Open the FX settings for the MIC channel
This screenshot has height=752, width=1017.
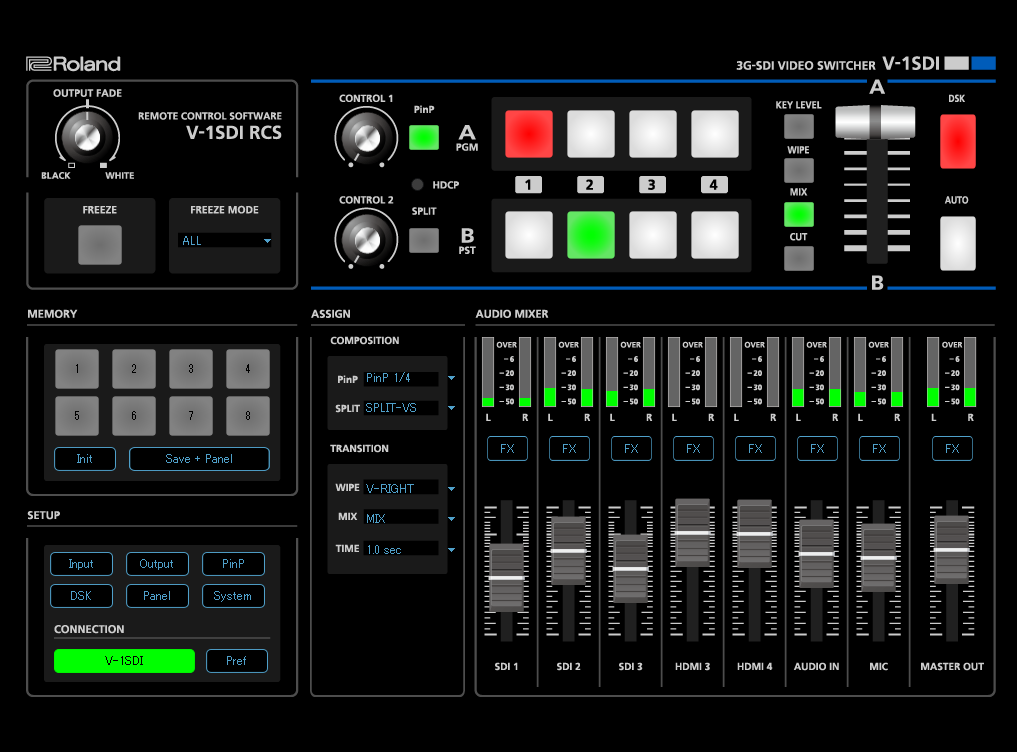(x=878, y=448)
